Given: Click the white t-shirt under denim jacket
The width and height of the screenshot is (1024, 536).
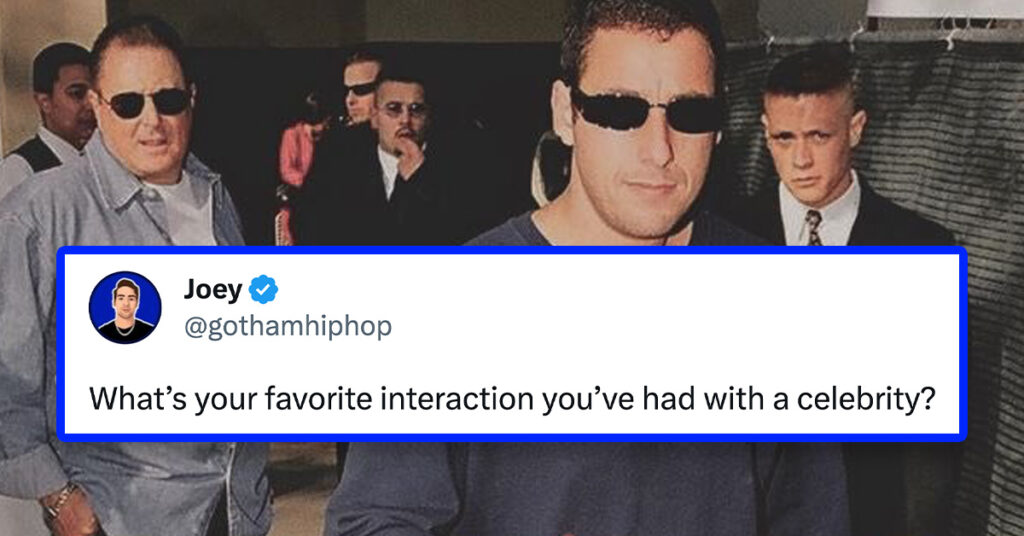Looking at the screenshot, I should point(186,210).
